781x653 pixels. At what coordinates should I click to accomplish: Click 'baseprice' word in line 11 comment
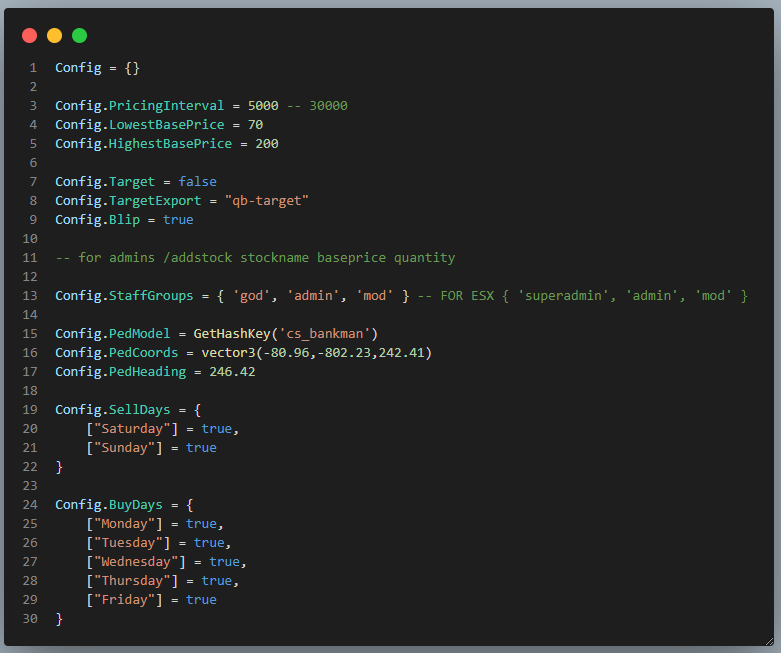[x=351, y=258]
